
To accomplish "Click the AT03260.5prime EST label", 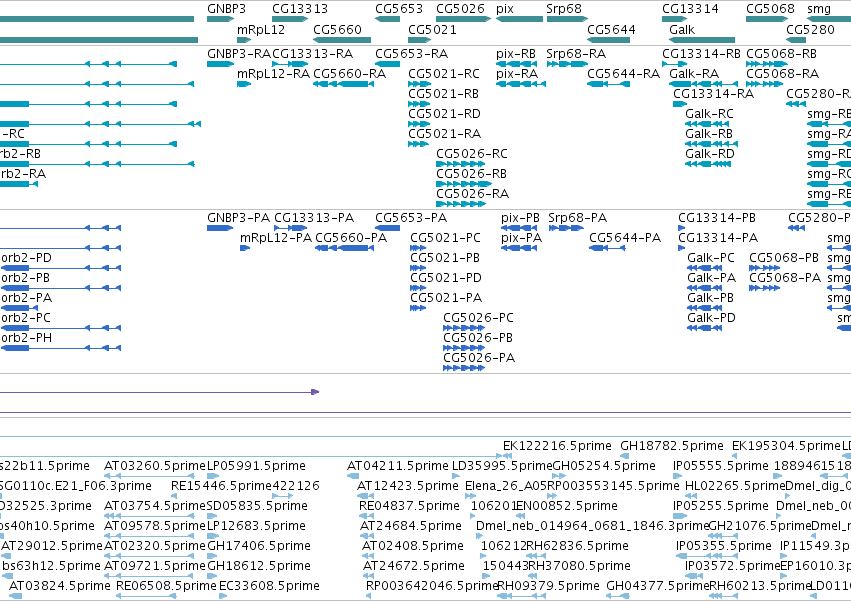I will pos(155,466).
